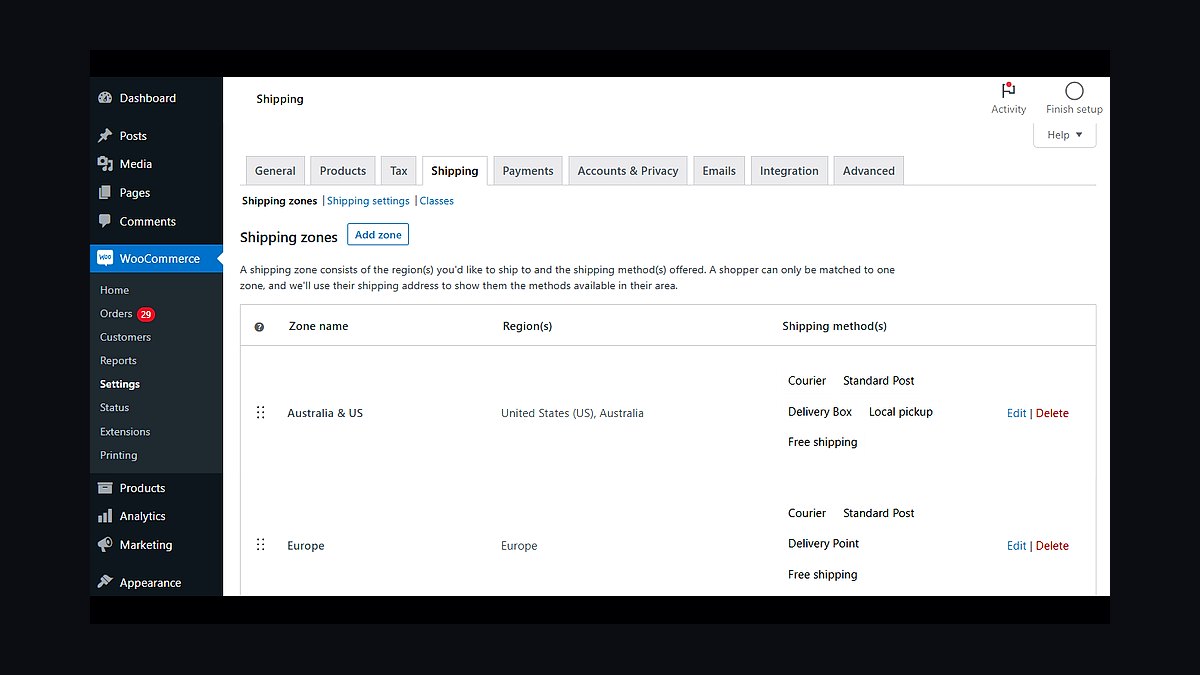Open the Shipping zones sub-link

click(280, 201)
